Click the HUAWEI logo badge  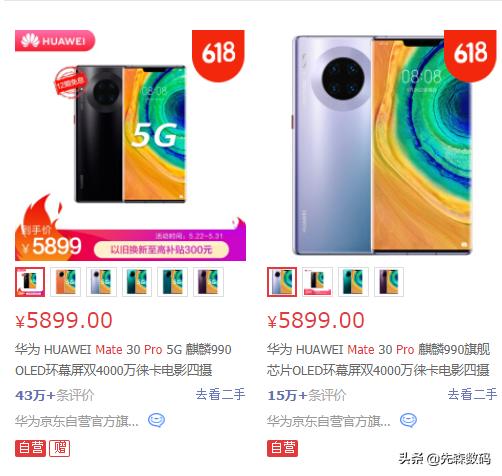pyautogui.click(x=55, y=41)
